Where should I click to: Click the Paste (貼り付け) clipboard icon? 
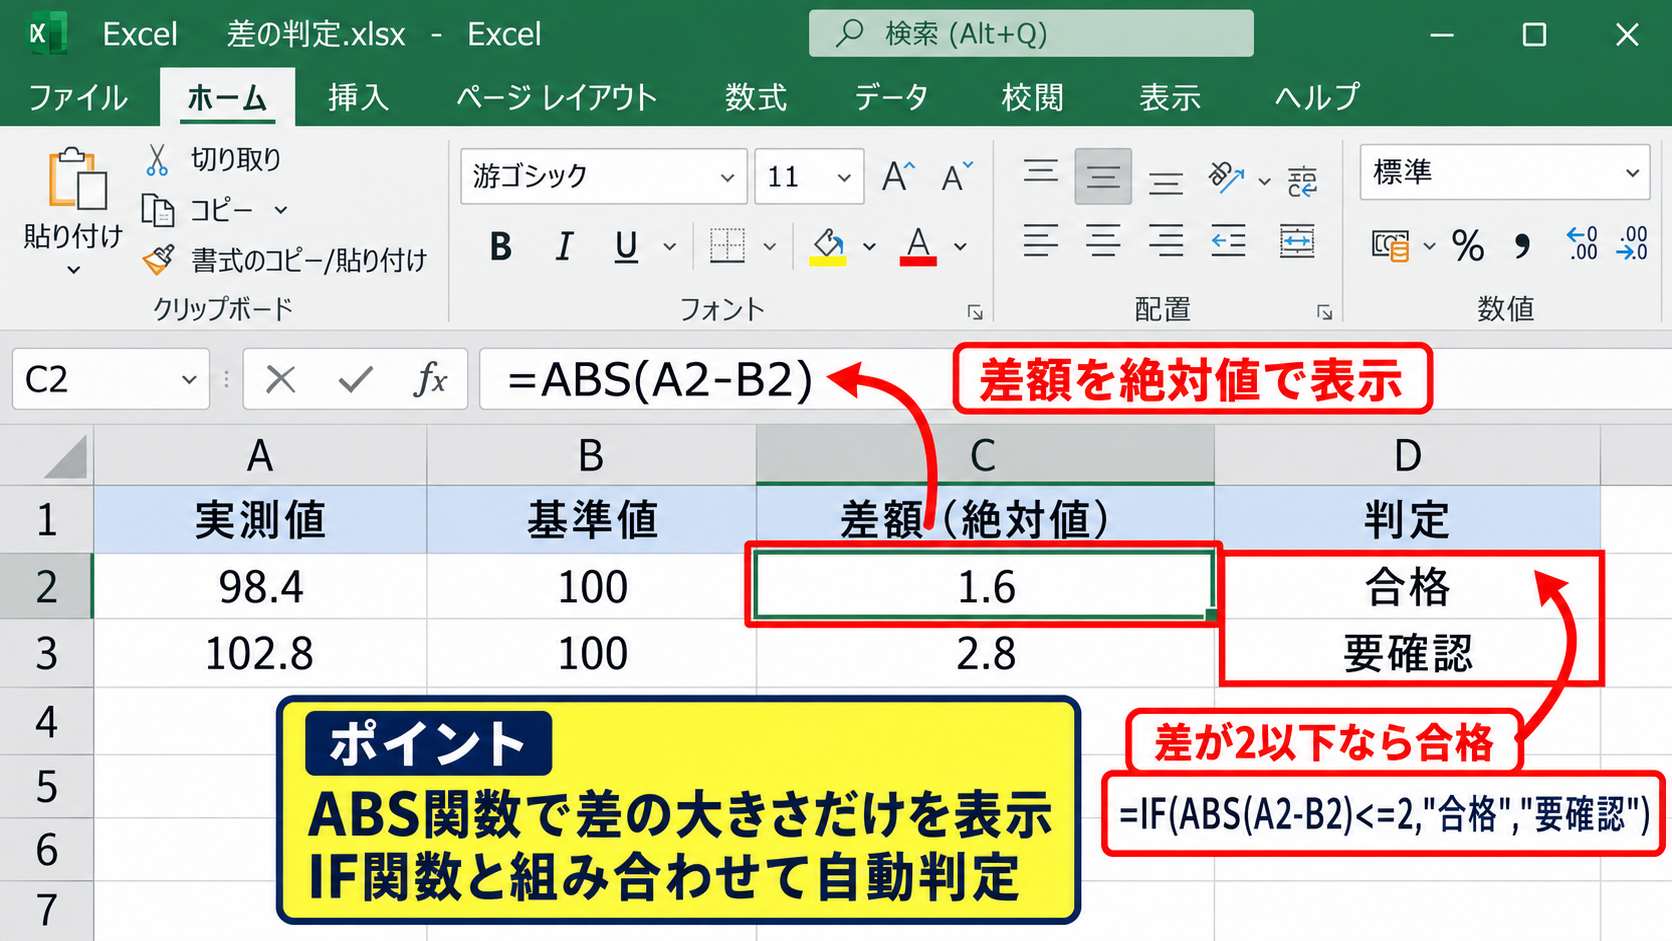(x=76, y=180)
